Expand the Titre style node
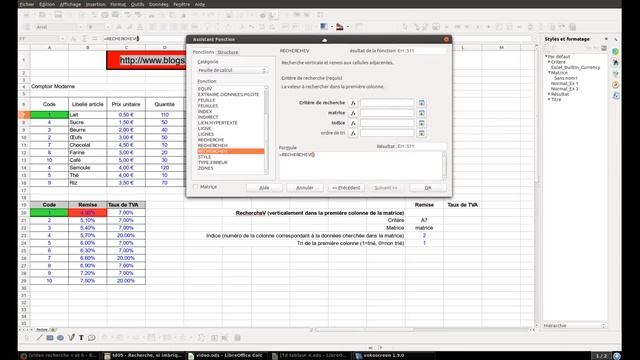640x360 pixels. (549, 100)
